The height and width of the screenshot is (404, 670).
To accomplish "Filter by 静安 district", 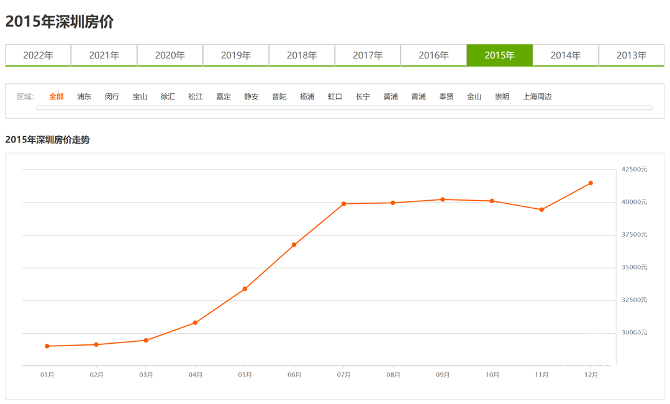I will (x=251, y=97).
